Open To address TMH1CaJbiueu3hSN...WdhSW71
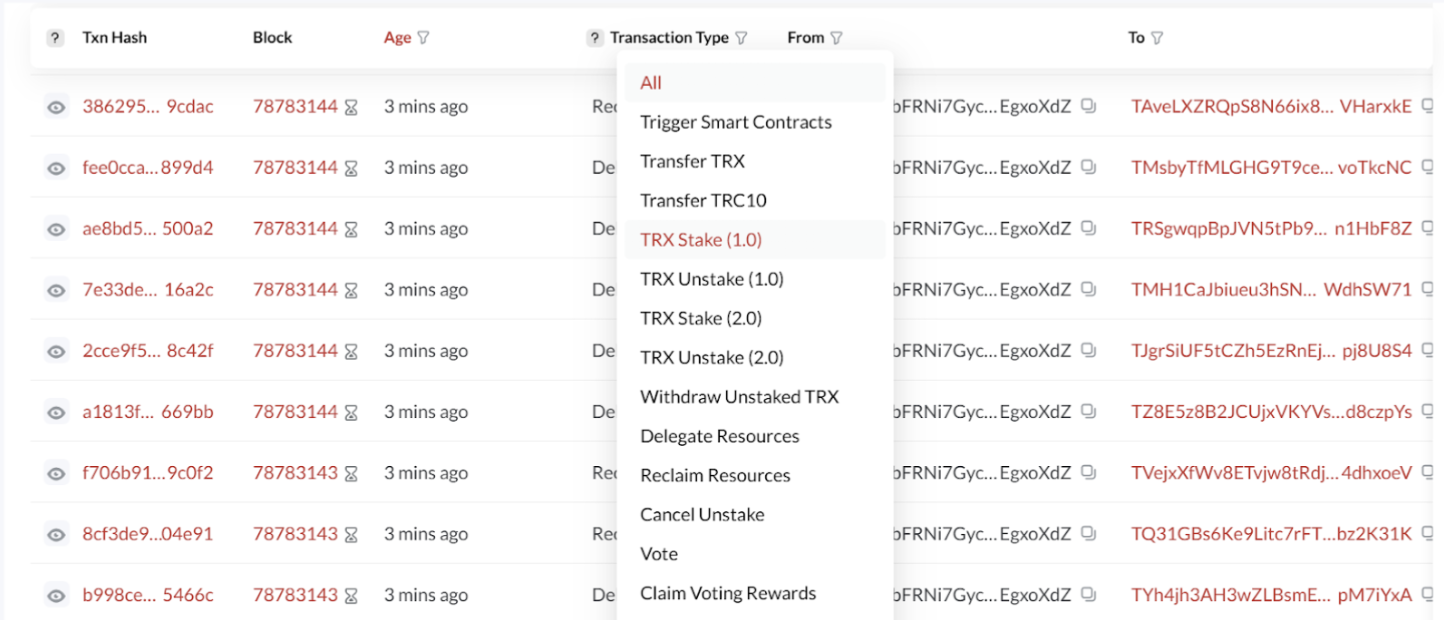 1271,290
